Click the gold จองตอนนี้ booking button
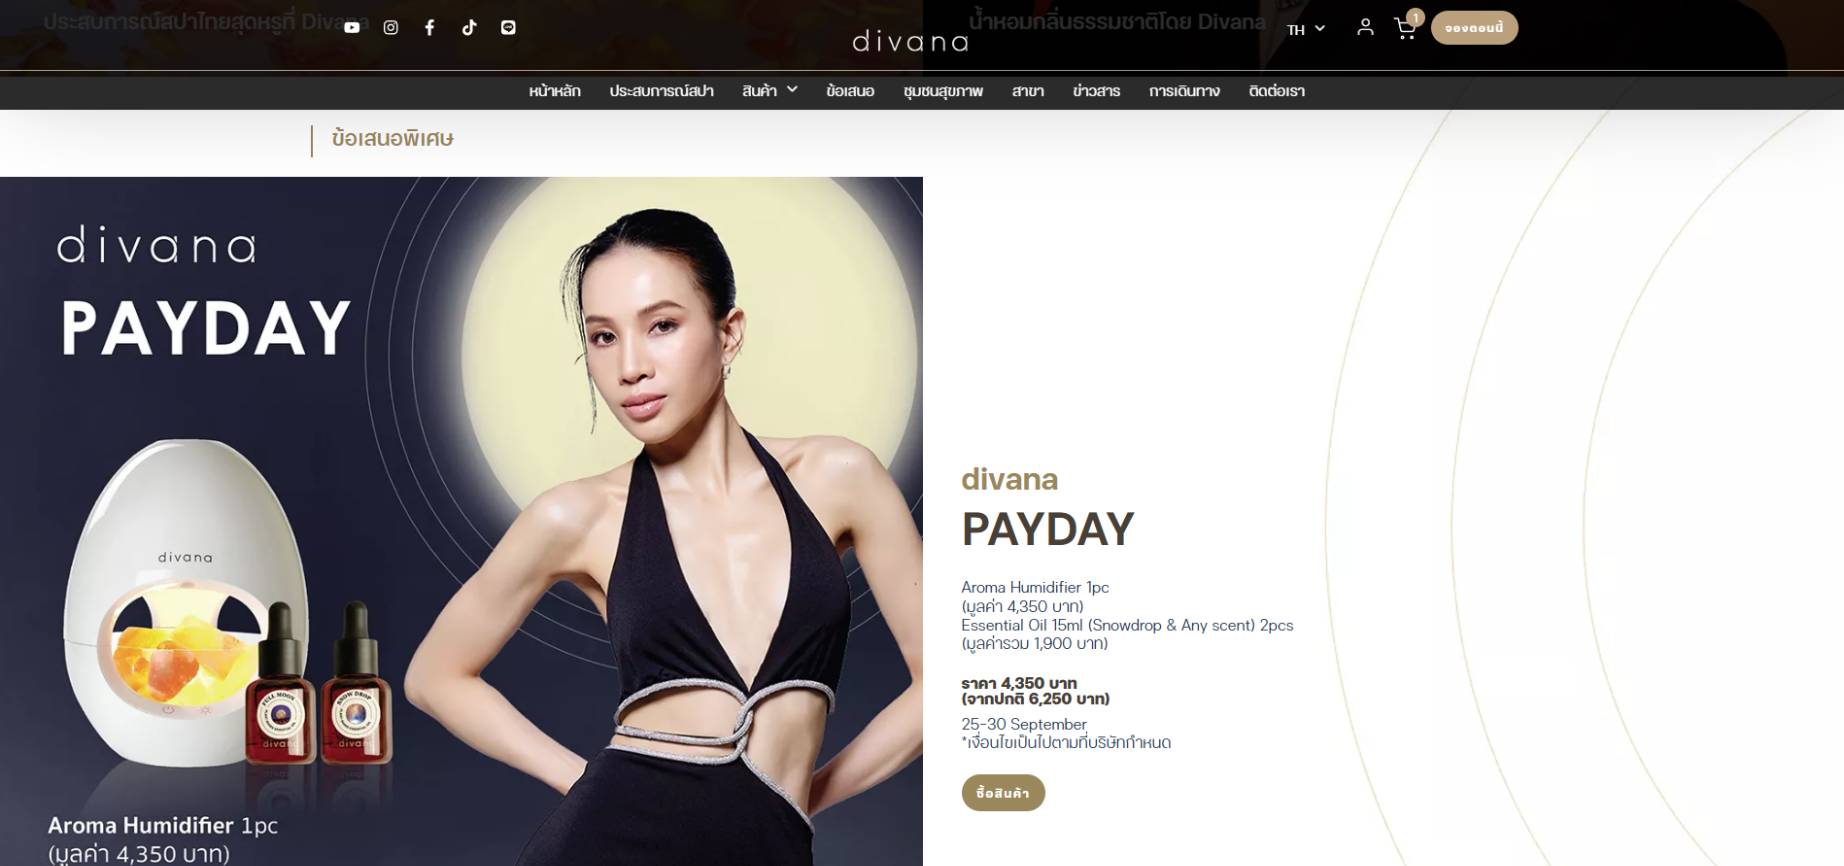The image size is (1844, 866). pyautogui.click(x=1474, y=28)
